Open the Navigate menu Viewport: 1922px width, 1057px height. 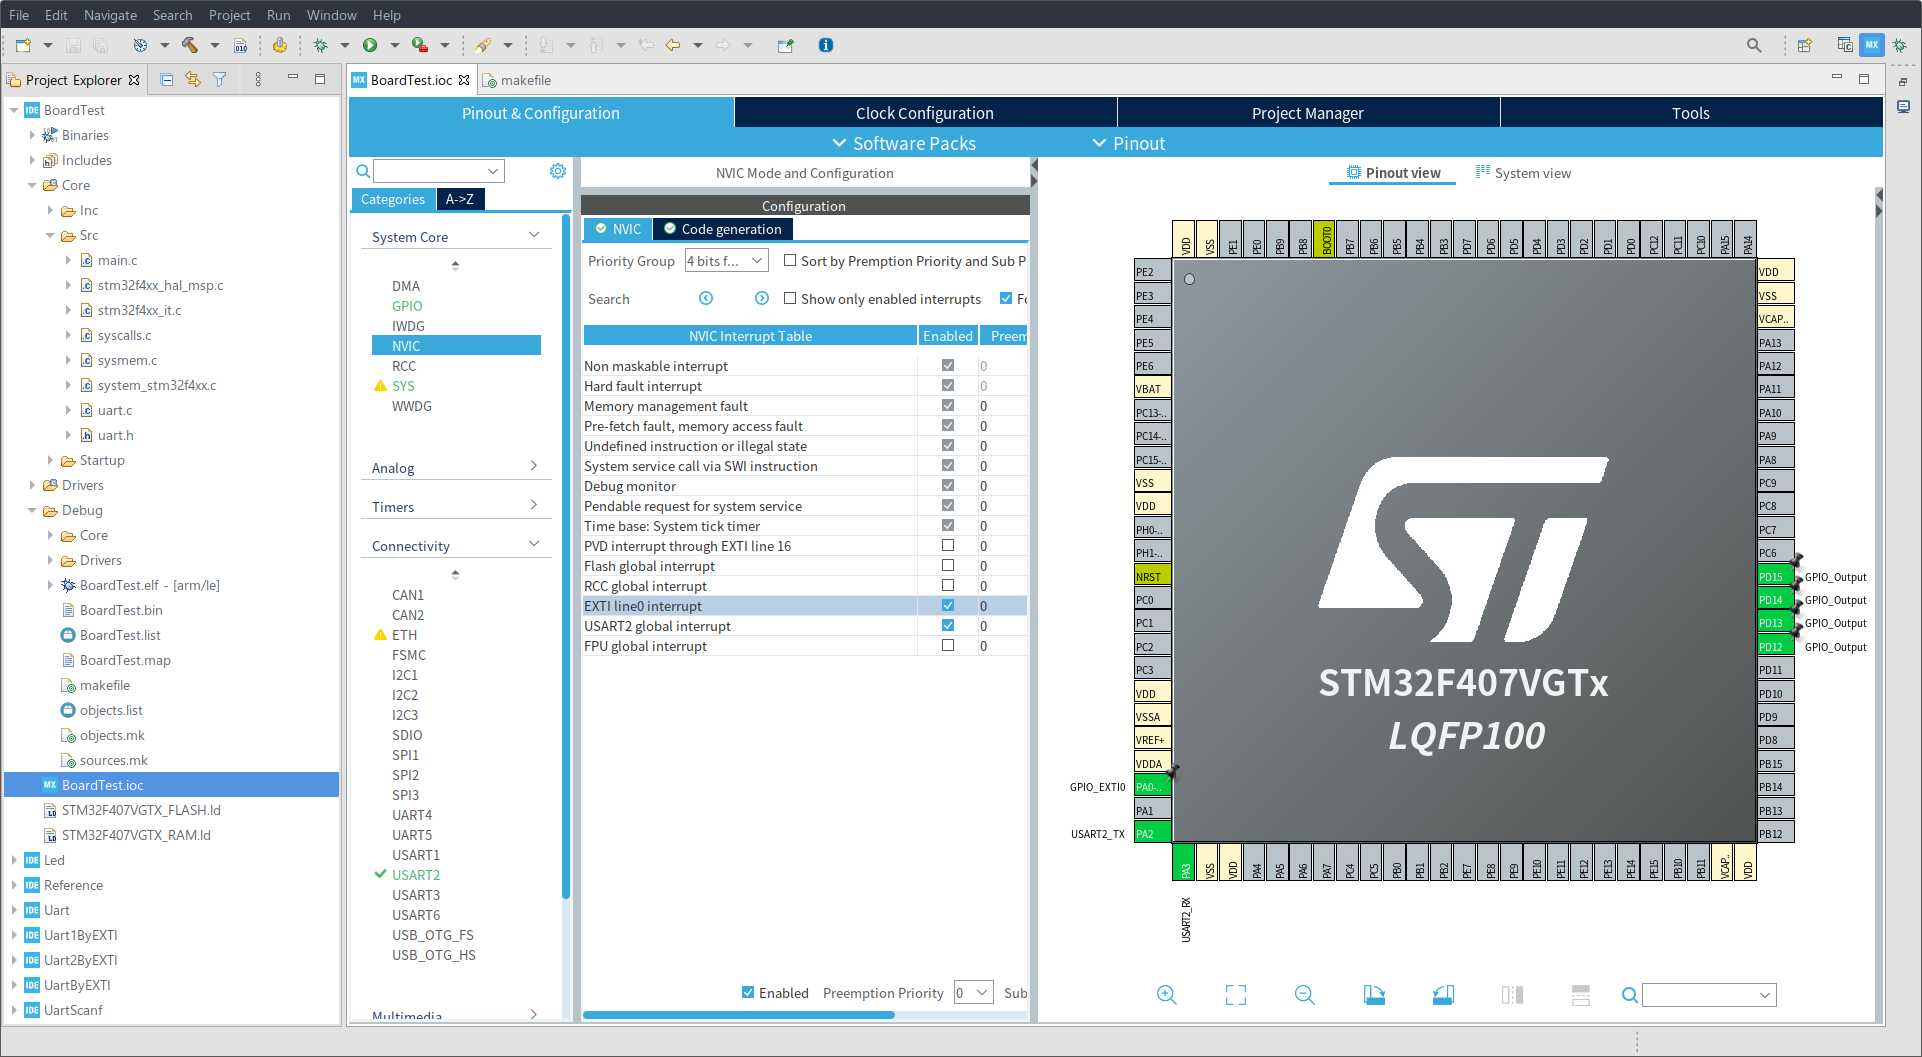pyautogui.click(x=110, y=15)
